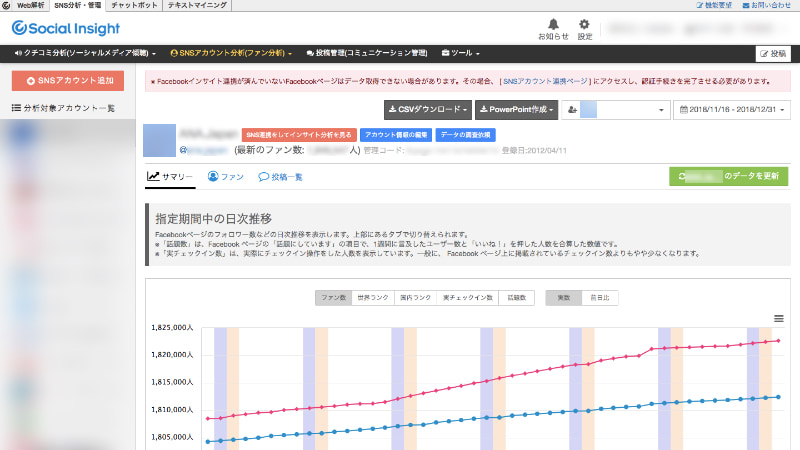Select the ファン数 chart toggle
The image size is (800, 450).
point(334,298)
